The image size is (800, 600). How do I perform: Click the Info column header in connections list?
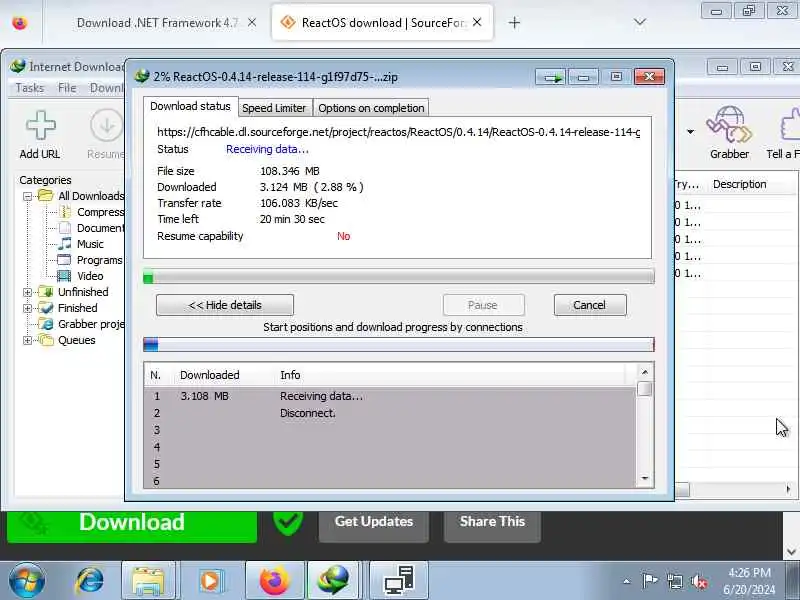pos(290,375)
